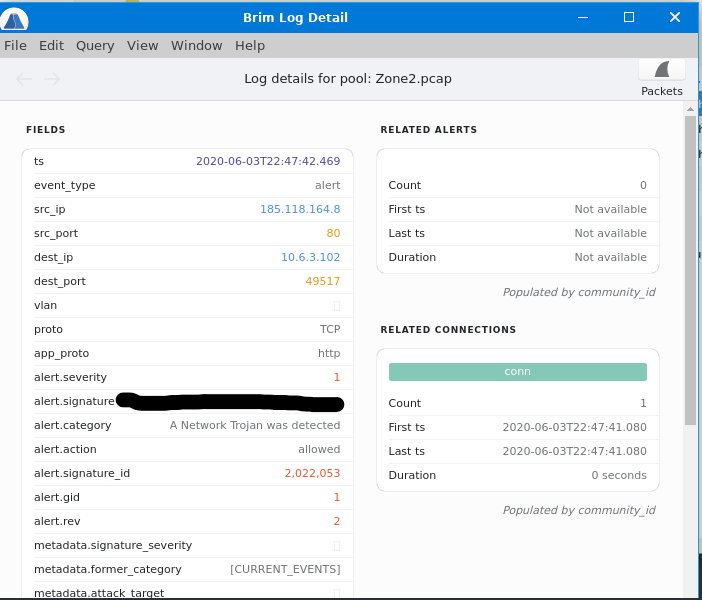This screenshot has width=702, height=600.
Task: Click the scrollbar up arrow
Action: (x=690, y=109)
